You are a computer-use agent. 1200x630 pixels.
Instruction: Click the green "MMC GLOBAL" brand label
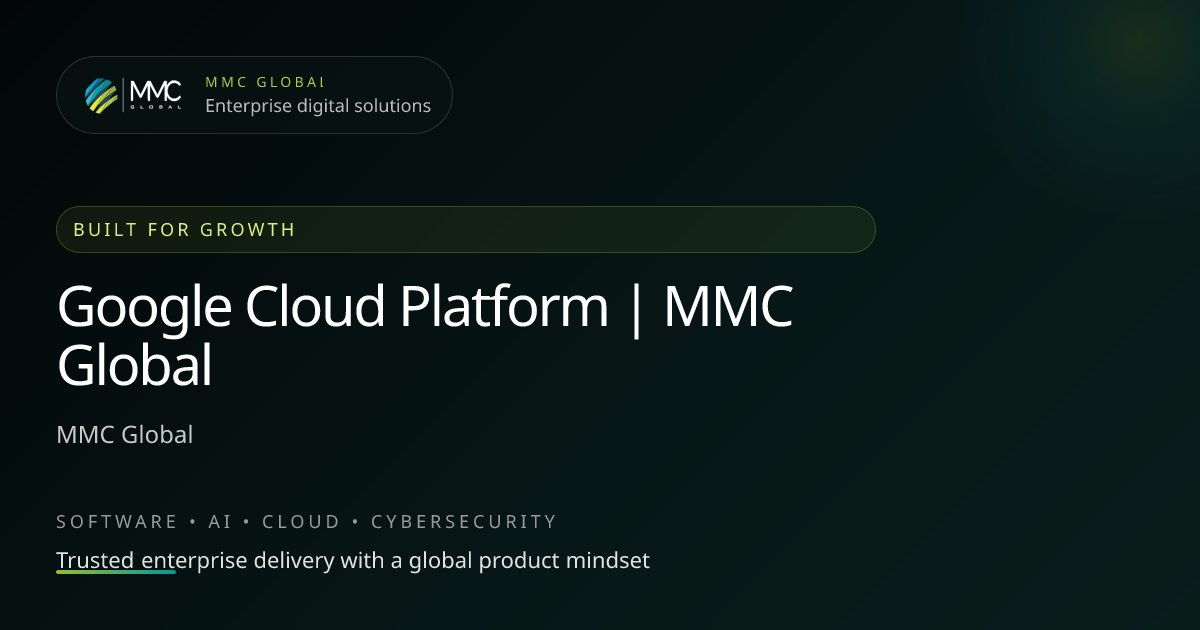click(265, 82)
